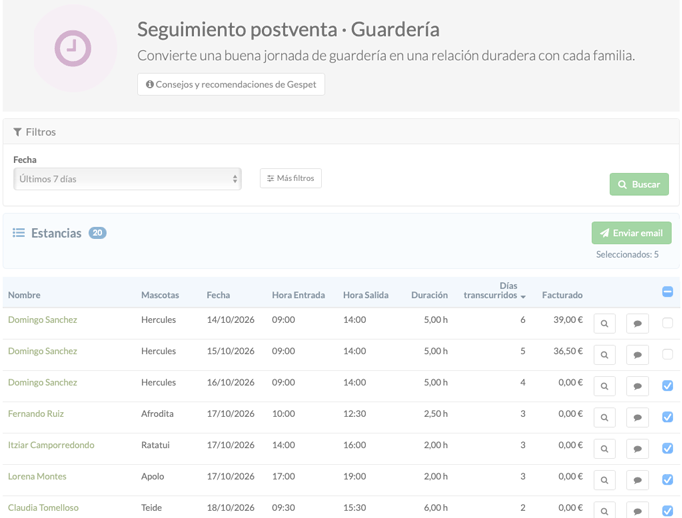
Task: Open details magnifier for Domingo Sanchez 16/10/2026
Action: click(604, 386)
